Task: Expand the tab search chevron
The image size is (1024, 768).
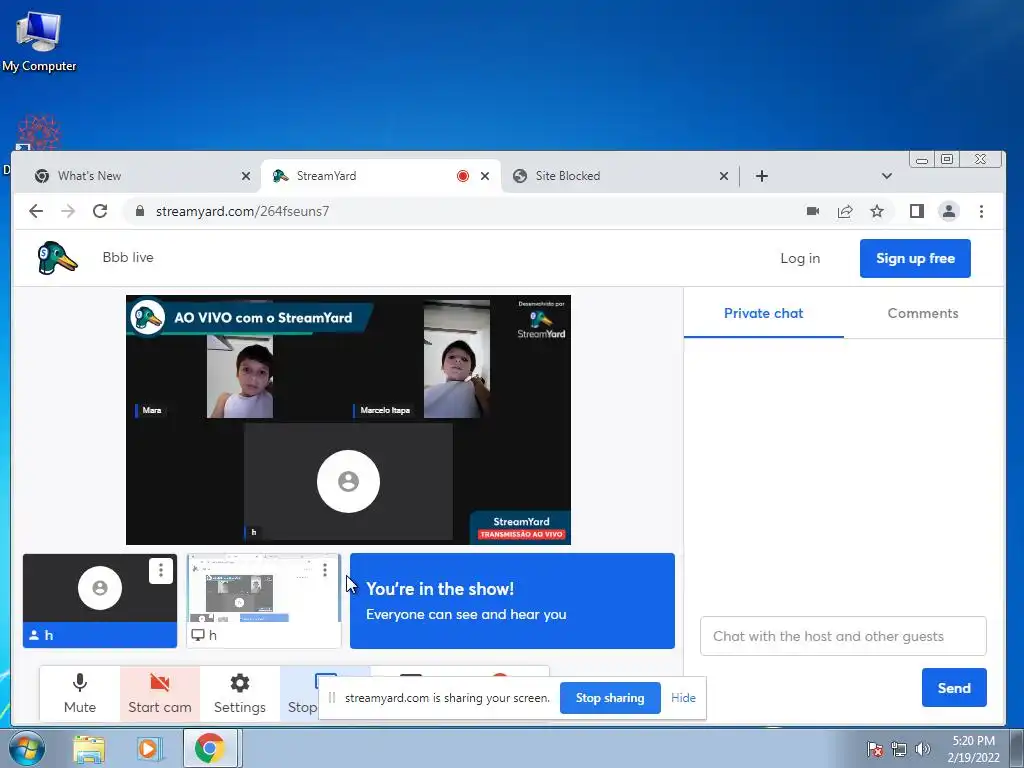Action: click(x=886, y=176)
